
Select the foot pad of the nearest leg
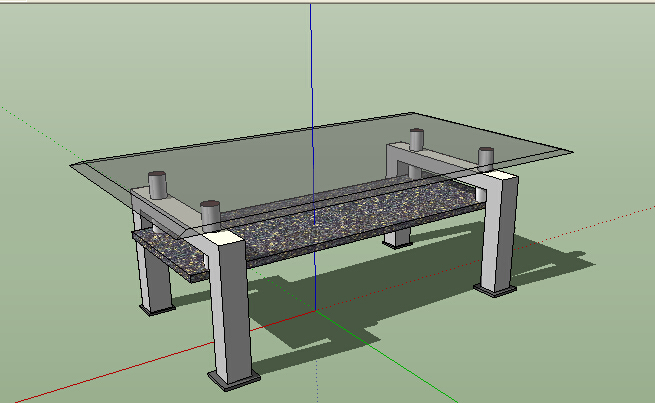click(x=234, y=380)
